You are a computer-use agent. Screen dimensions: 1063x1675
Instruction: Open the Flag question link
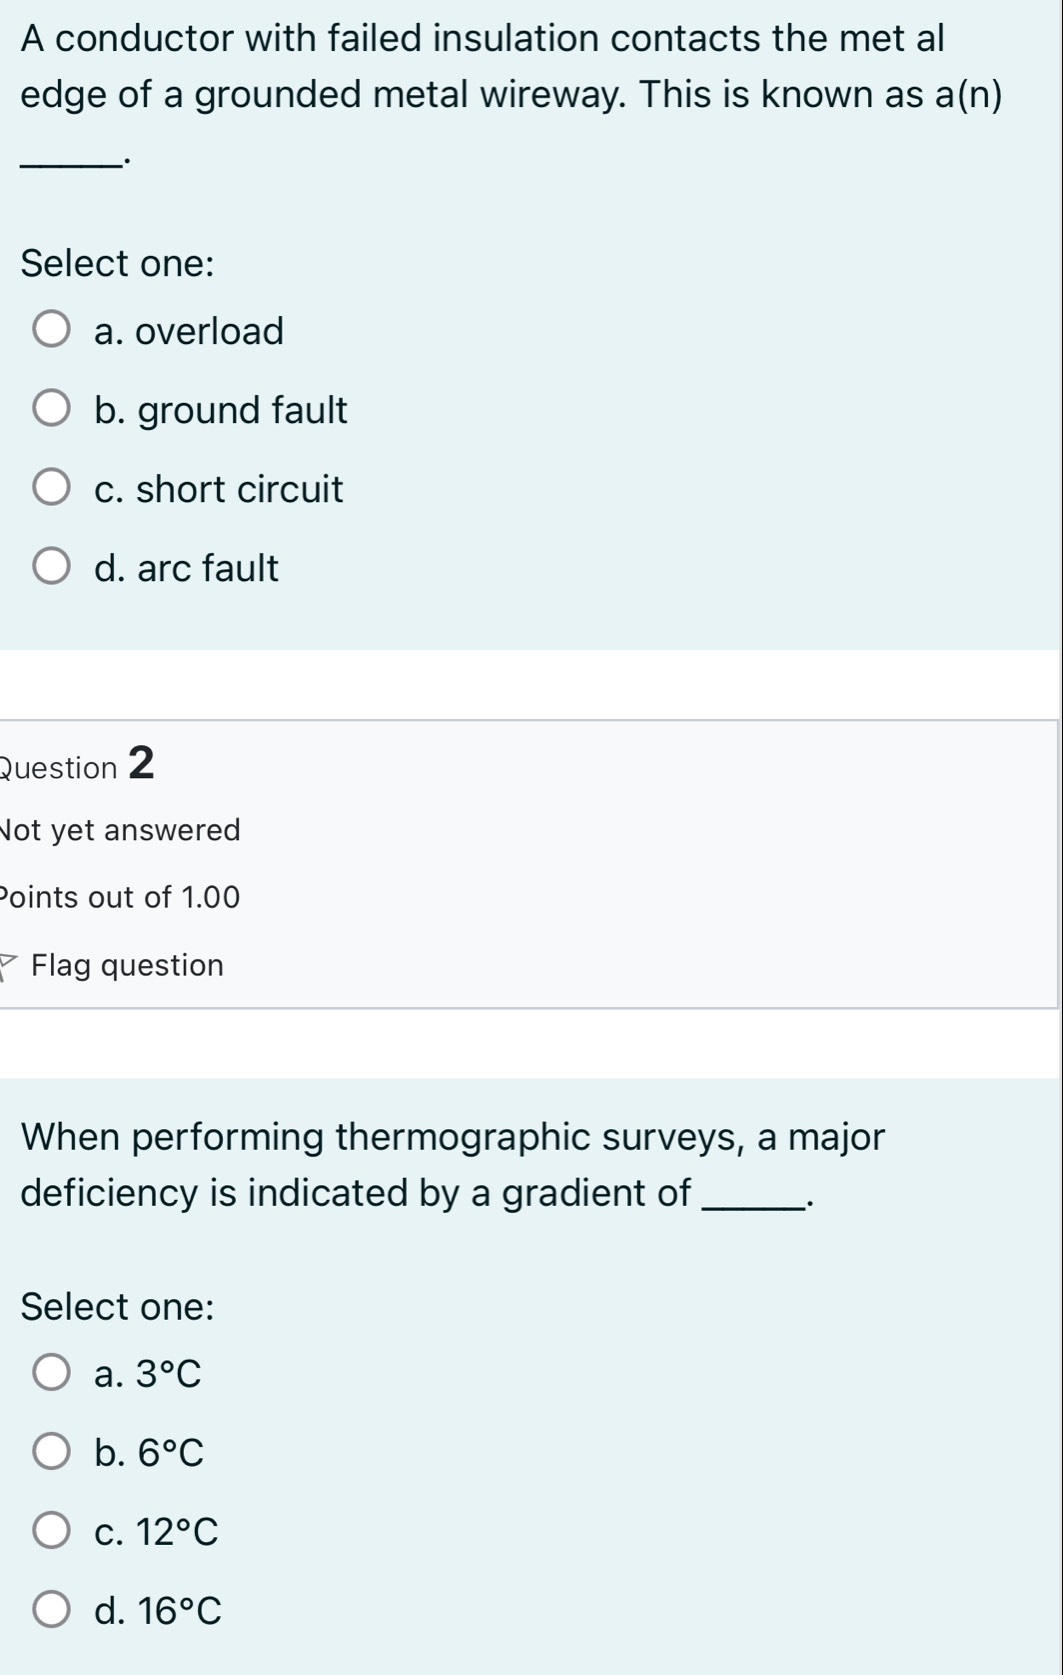pos(127,965)
